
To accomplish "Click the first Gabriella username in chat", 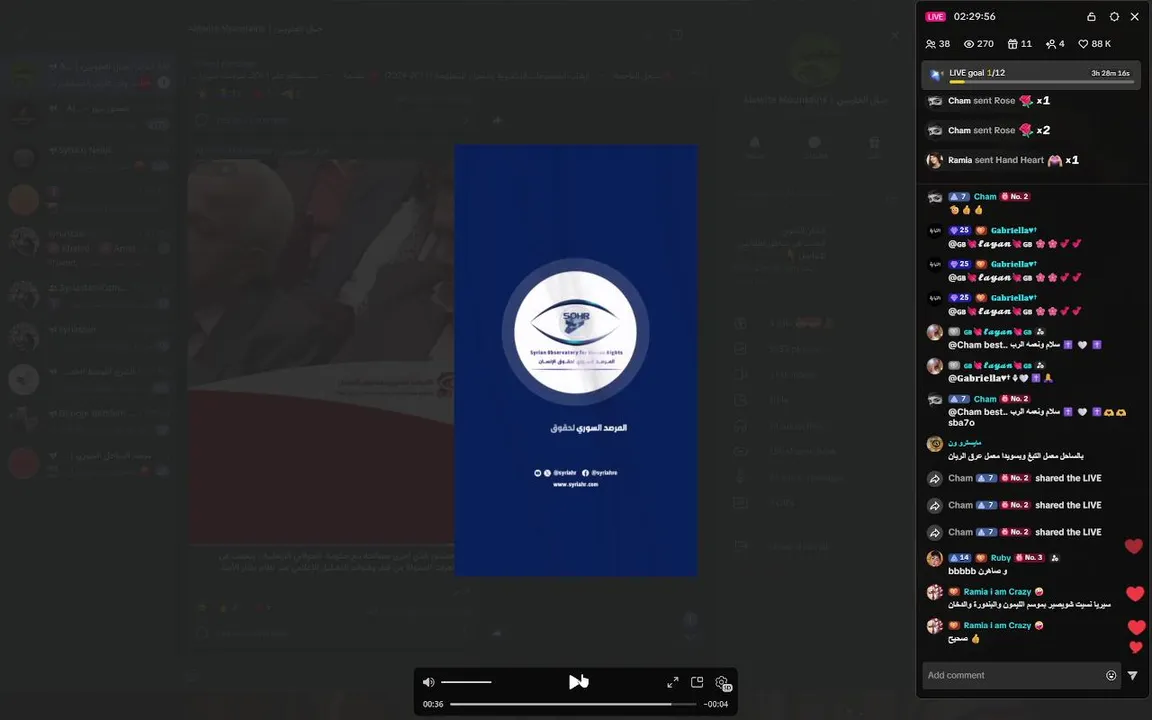I will (x=1013, y=230).
